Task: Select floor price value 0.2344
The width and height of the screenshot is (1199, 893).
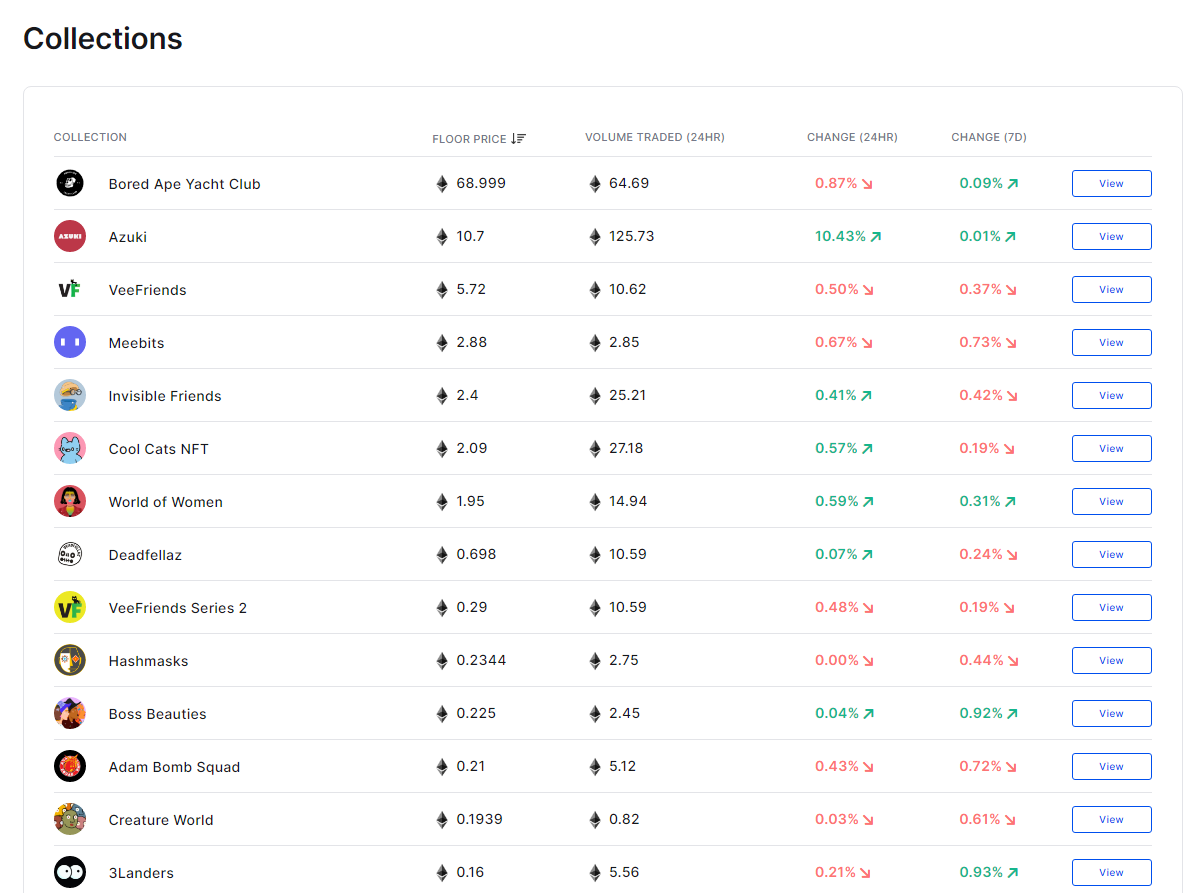Action: (481, 661)
